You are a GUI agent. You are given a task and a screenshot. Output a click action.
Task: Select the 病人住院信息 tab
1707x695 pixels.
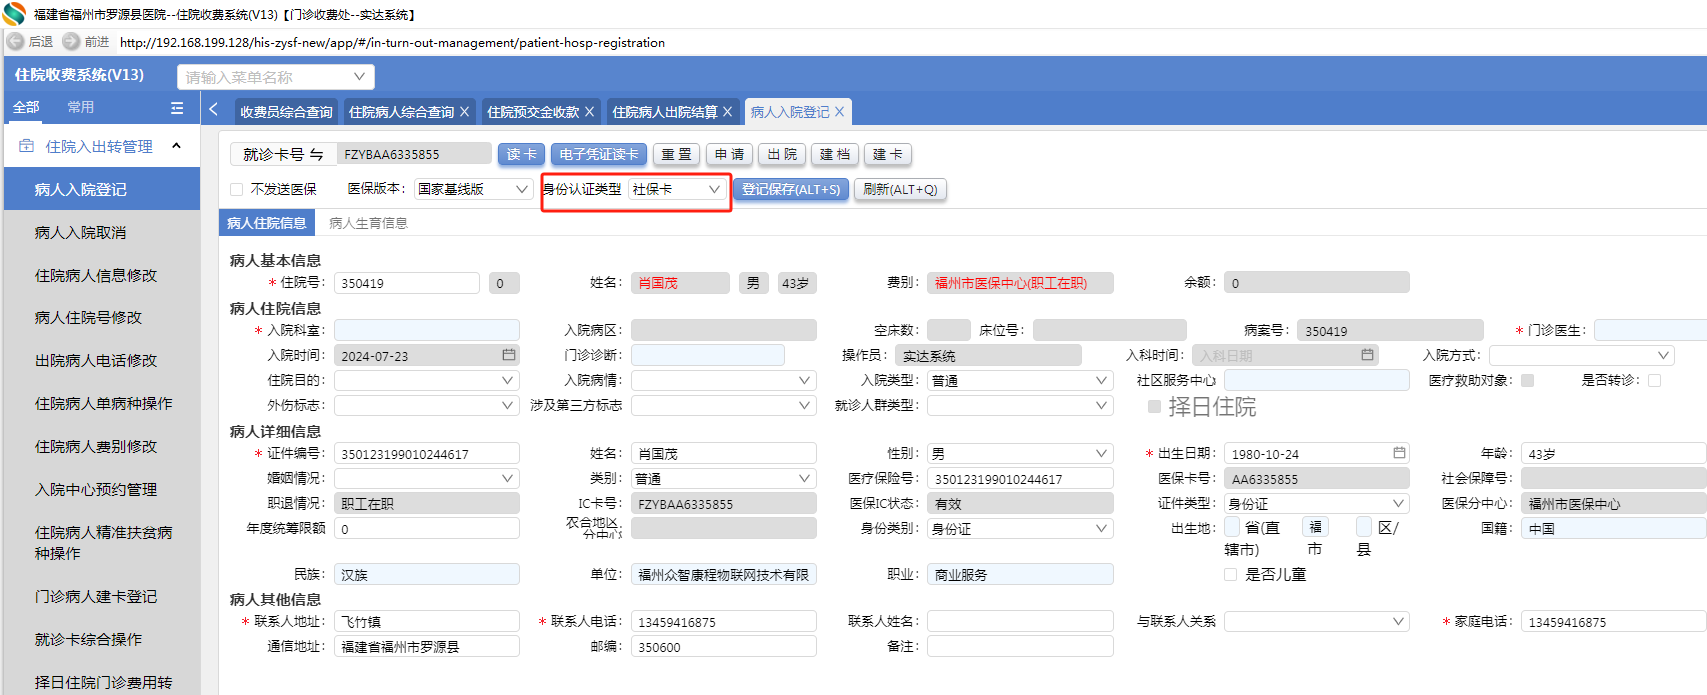coord(267,223)
